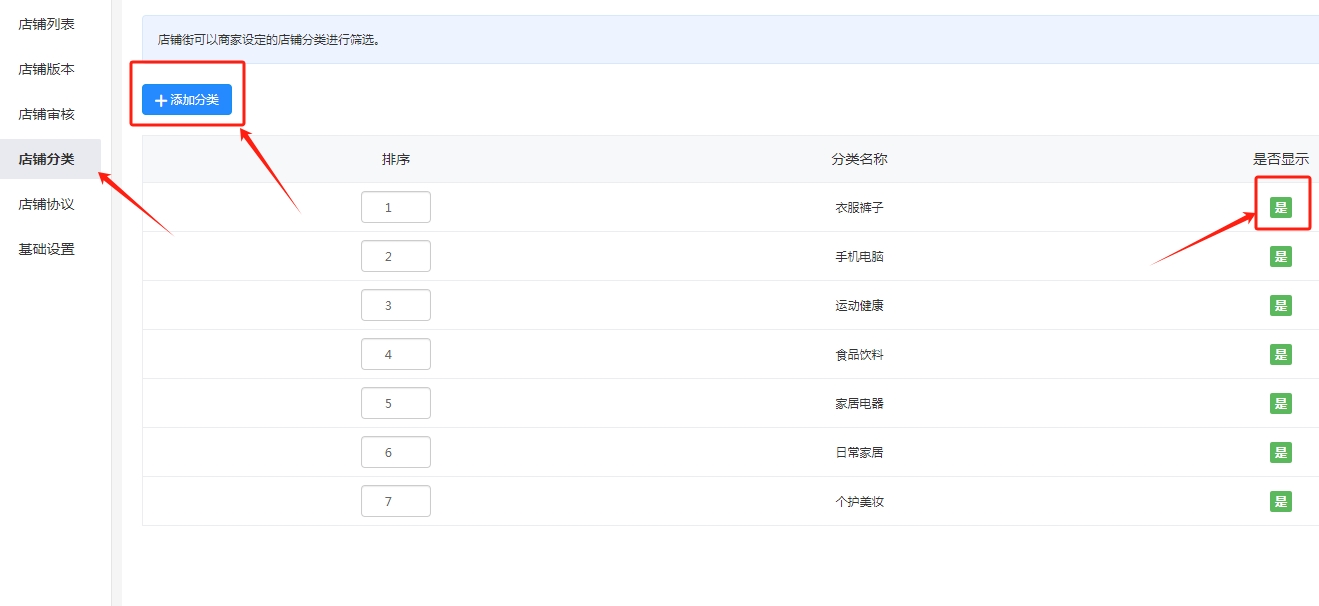Toggle display status for 衣服裤子
The image size is (1319, 606).
[1280, 207]
